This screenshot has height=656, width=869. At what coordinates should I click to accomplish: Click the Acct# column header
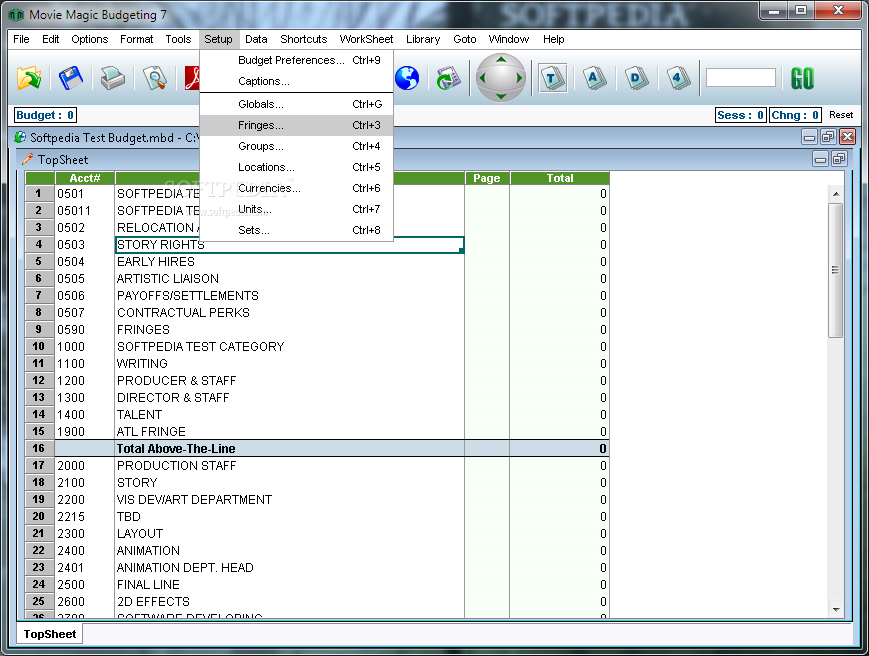(85, 178)
